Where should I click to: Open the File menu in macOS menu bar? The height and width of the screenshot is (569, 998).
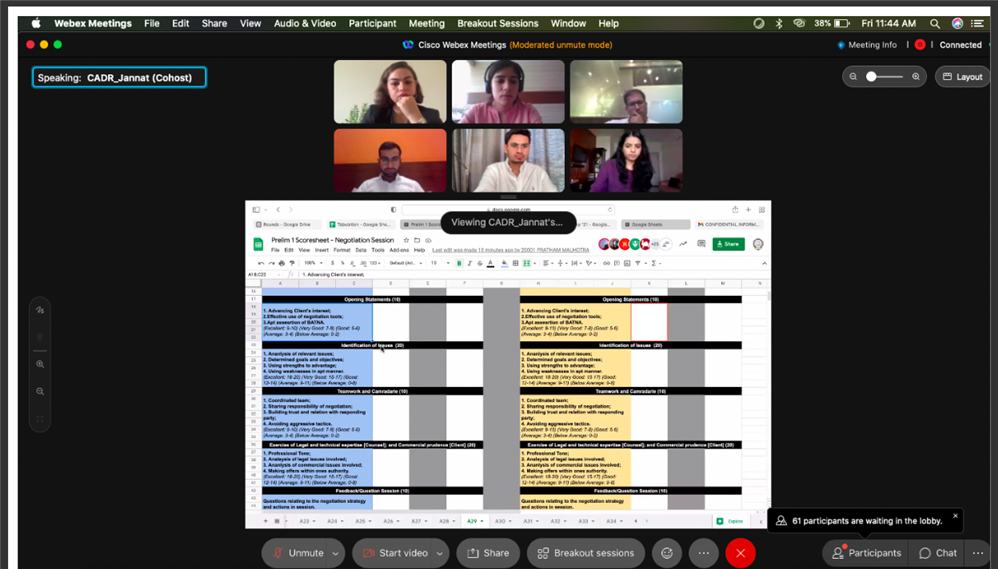coord(151,23)
